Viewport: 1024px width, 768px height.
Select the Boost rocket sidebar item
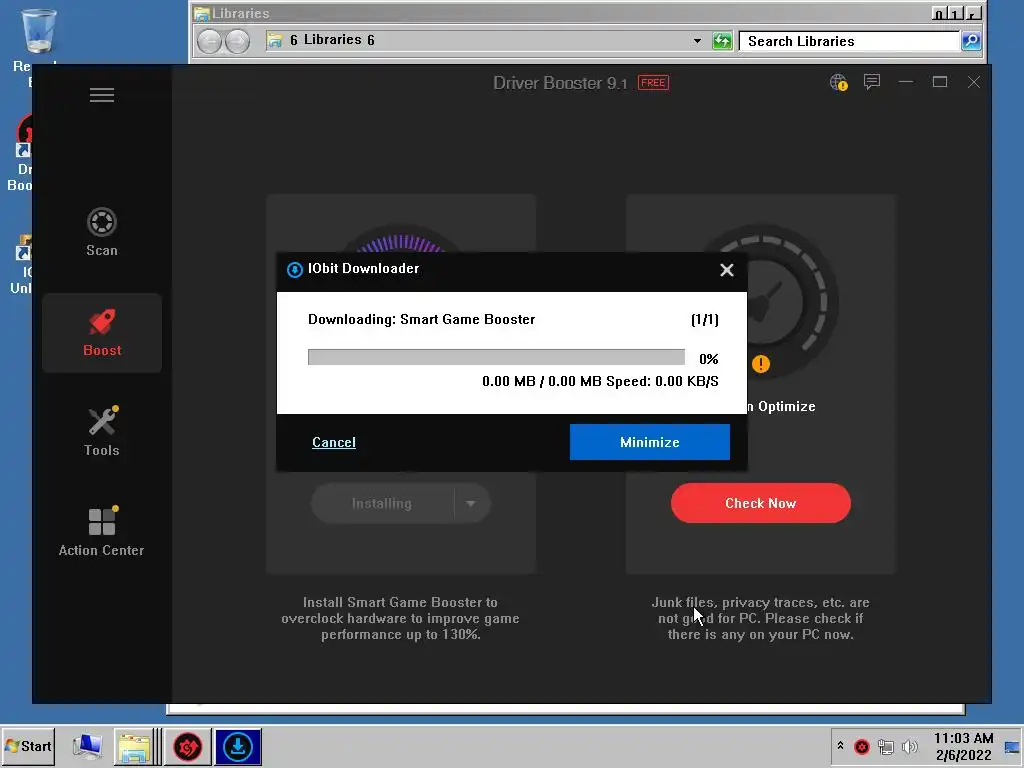pyautogui.click(x=102, y=332)
